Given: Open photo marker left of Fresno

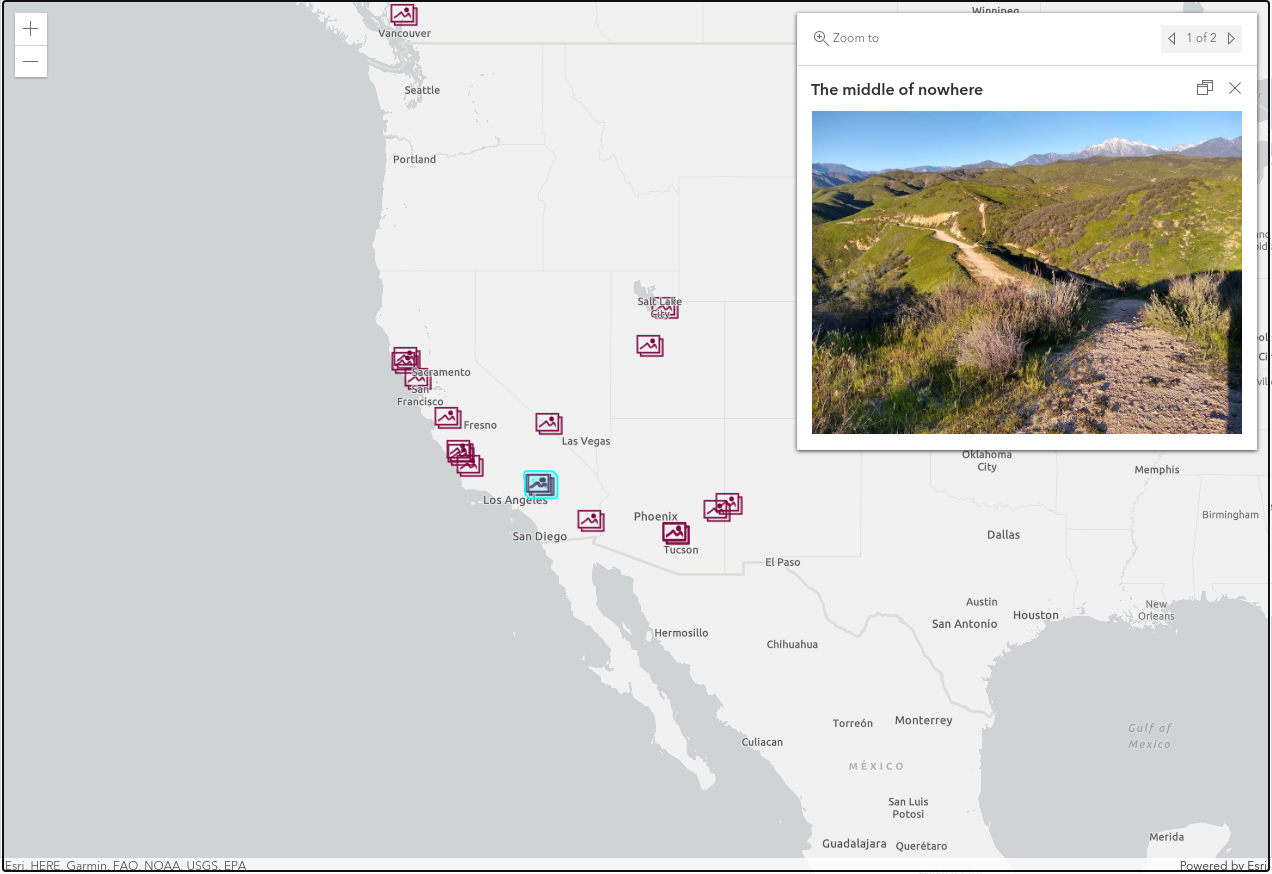Looking at the screenshot, I should (447, 417).
